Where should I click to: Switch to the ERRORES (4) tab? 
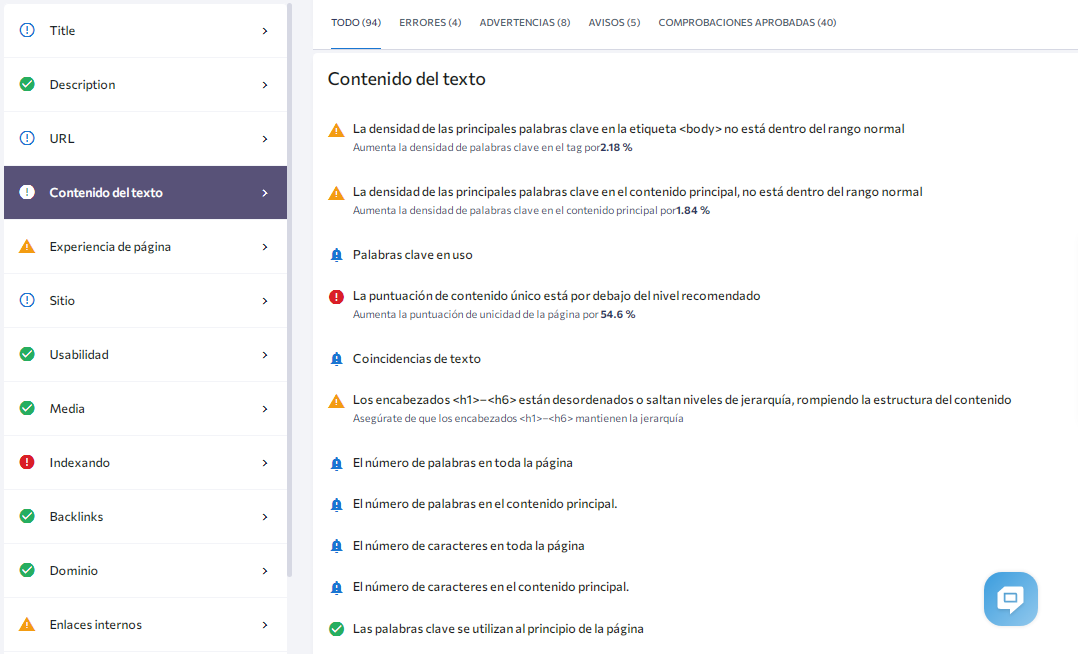pos(430,23)
